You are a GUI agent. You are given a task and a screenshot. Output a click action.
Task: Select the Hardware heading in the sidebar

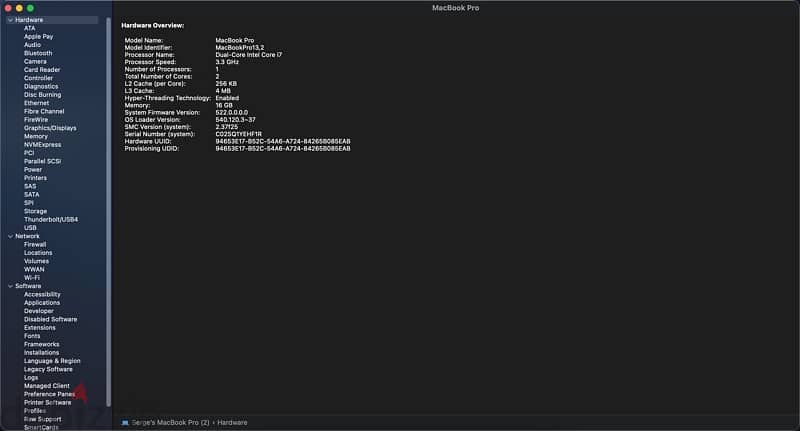tap(29, 20)
